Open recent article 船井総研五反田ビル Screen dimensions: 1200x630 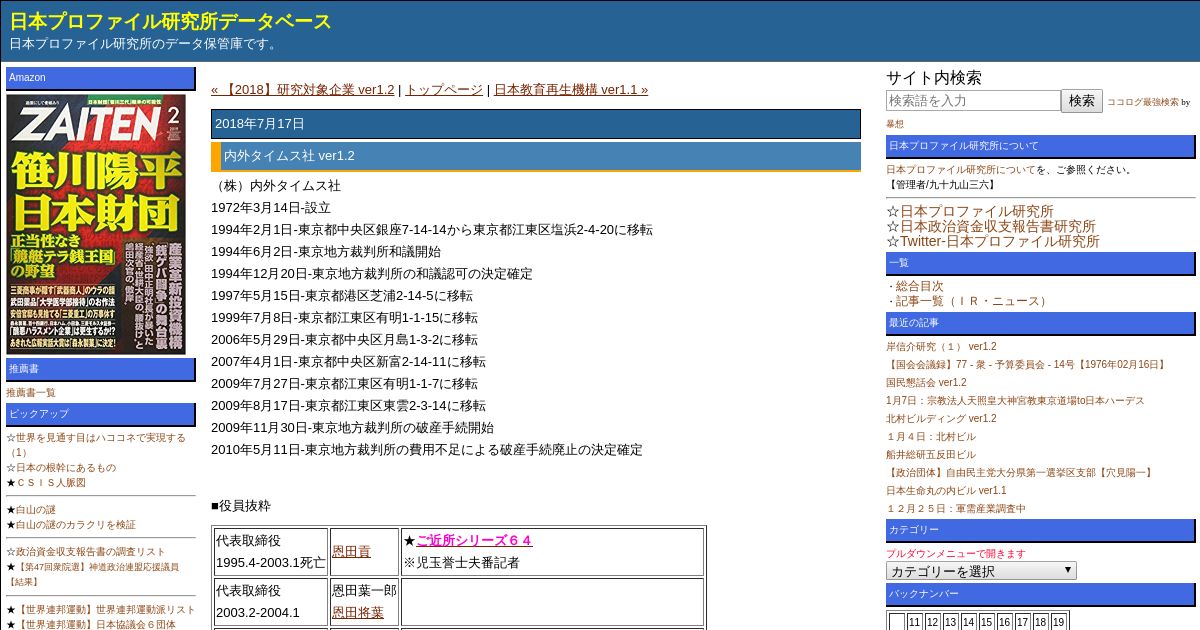931,455
